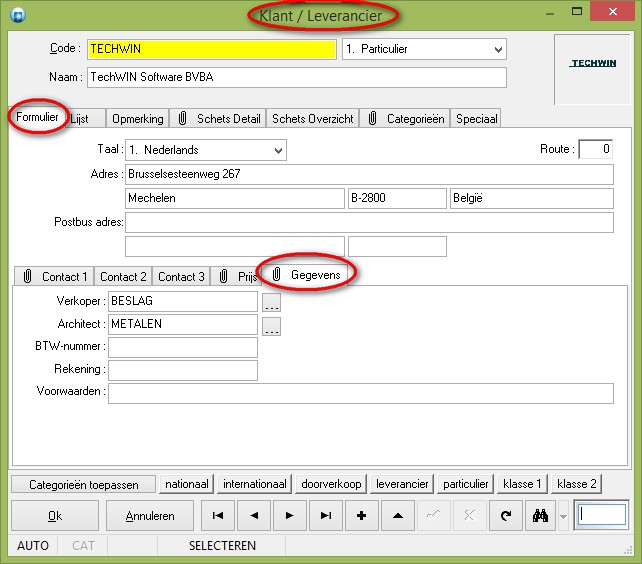Expand search options arrow next to binoculars
This screenshot has width=642, height=564.
pyautogui.click(x=563, y=516)
